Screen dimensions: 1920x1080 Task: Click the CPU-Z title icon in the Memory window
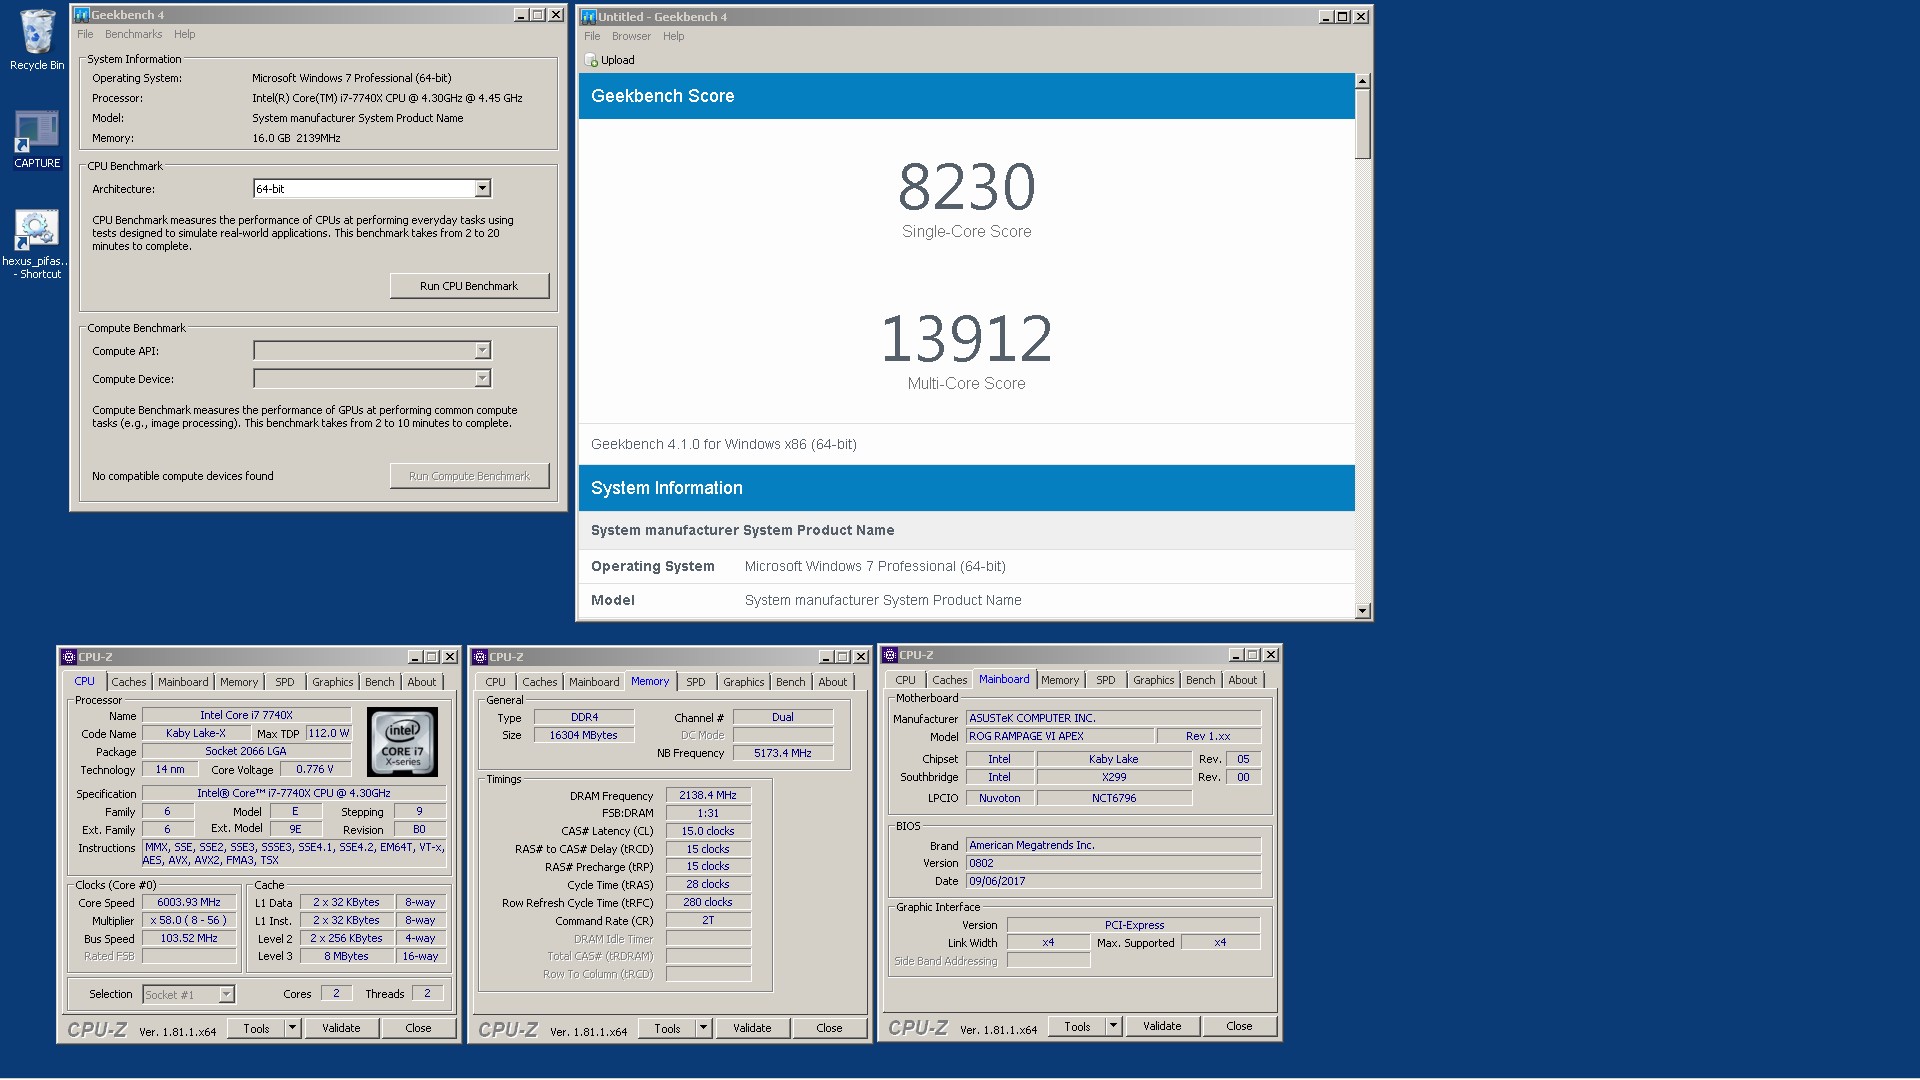(x=480, y=657)
